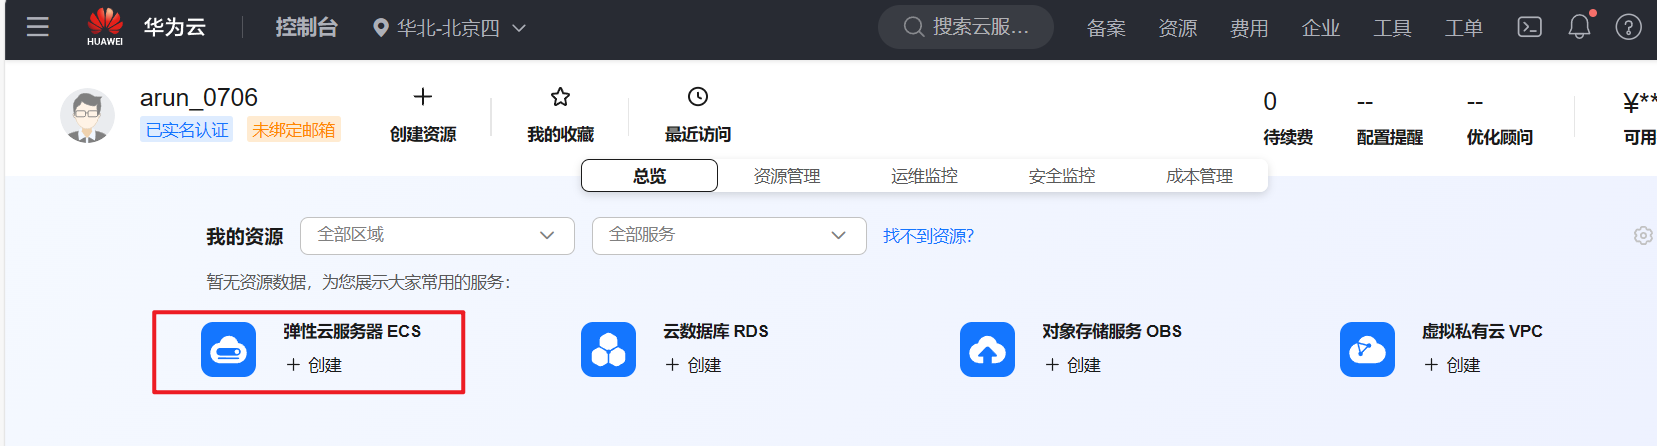Click the 待续费 label
This screenshot has width=1657, height=446.
[1288, 137]
